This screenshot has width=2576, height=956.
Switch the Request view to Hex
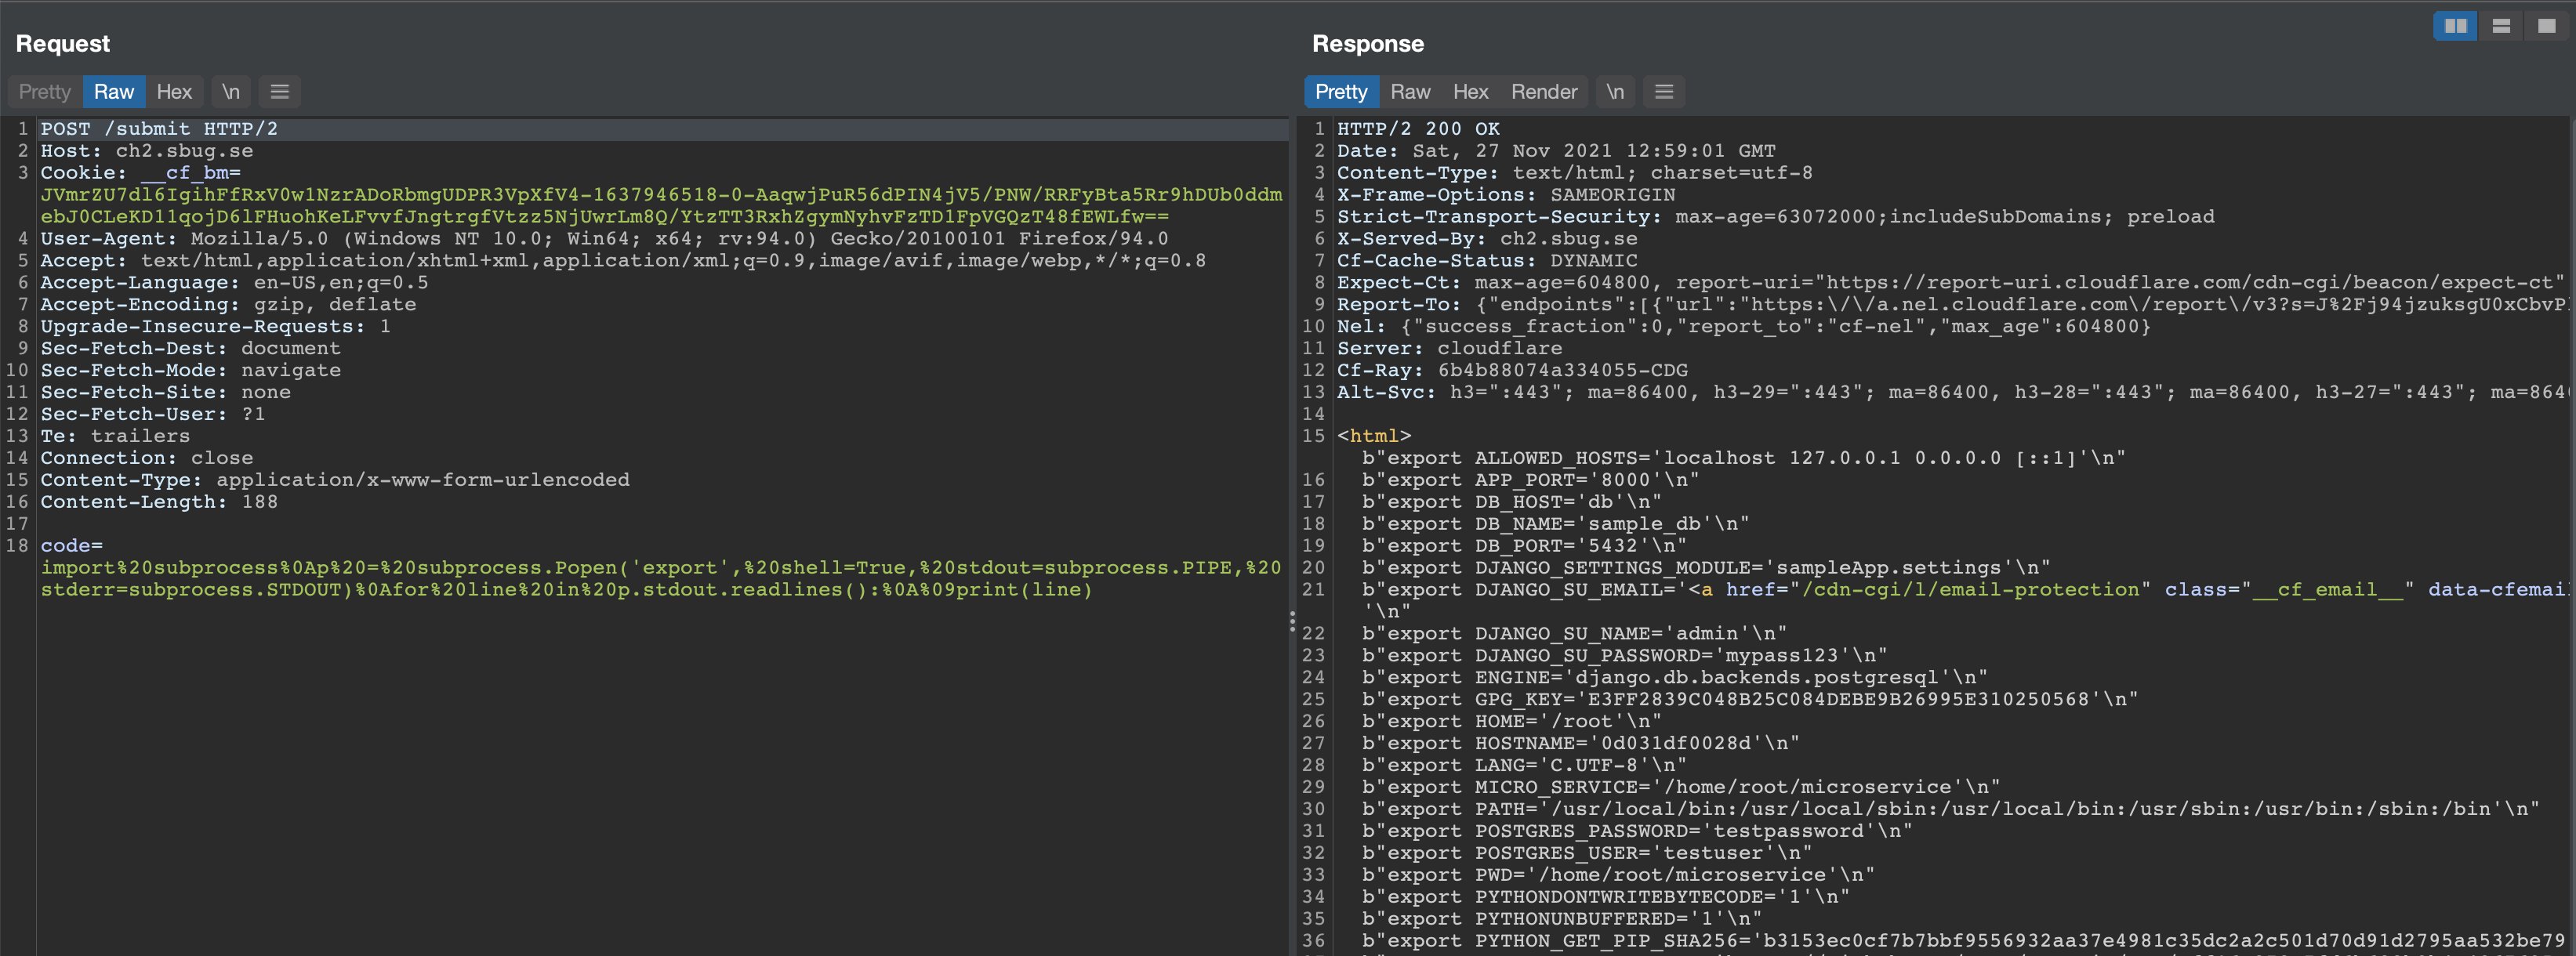tap(175, 91)
